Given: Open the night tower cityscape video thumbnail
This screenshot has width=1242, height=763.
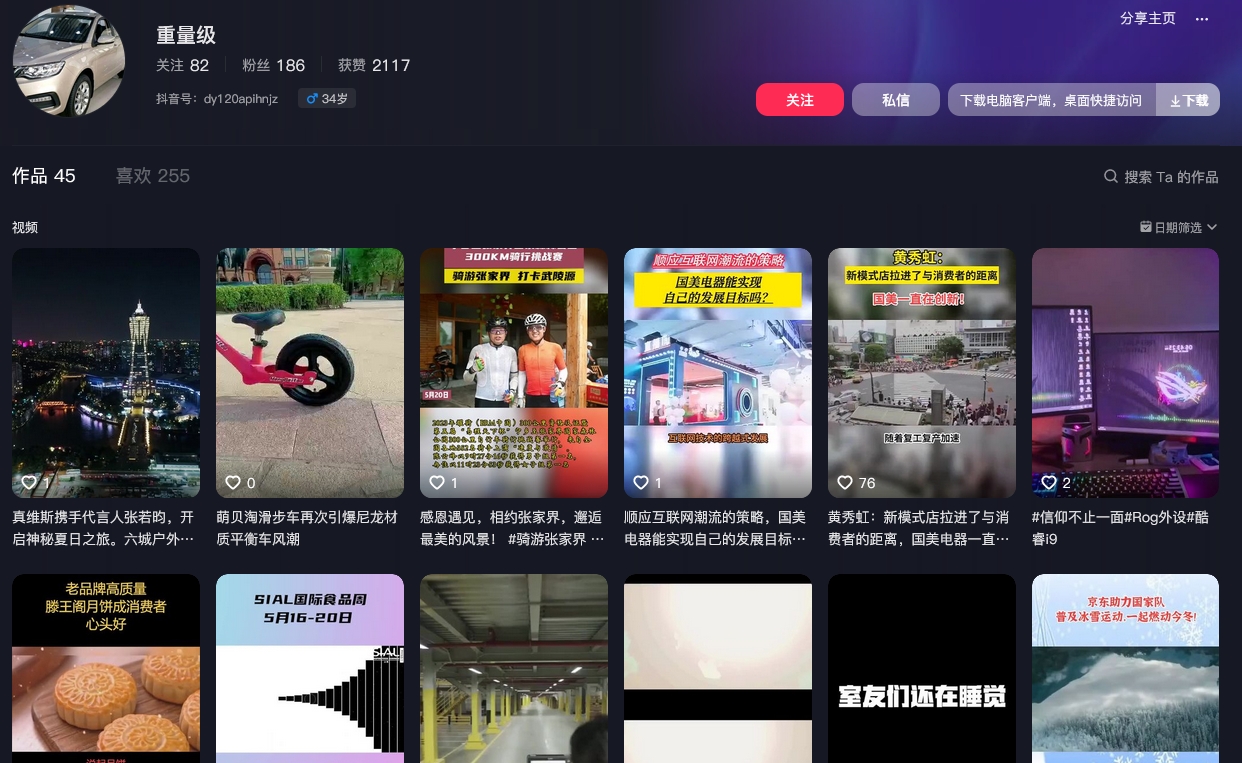Looking at the screenshot, I should tap(106, 373).
